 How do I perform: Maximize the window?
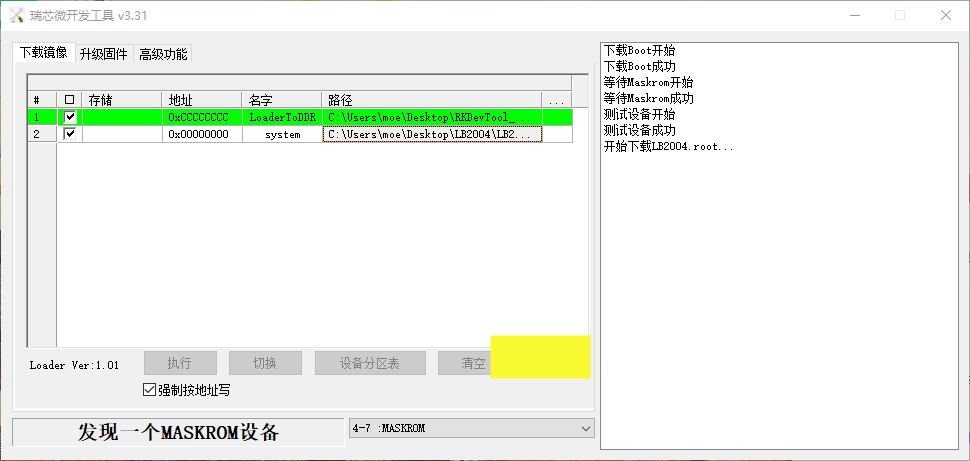coord(900,15)
